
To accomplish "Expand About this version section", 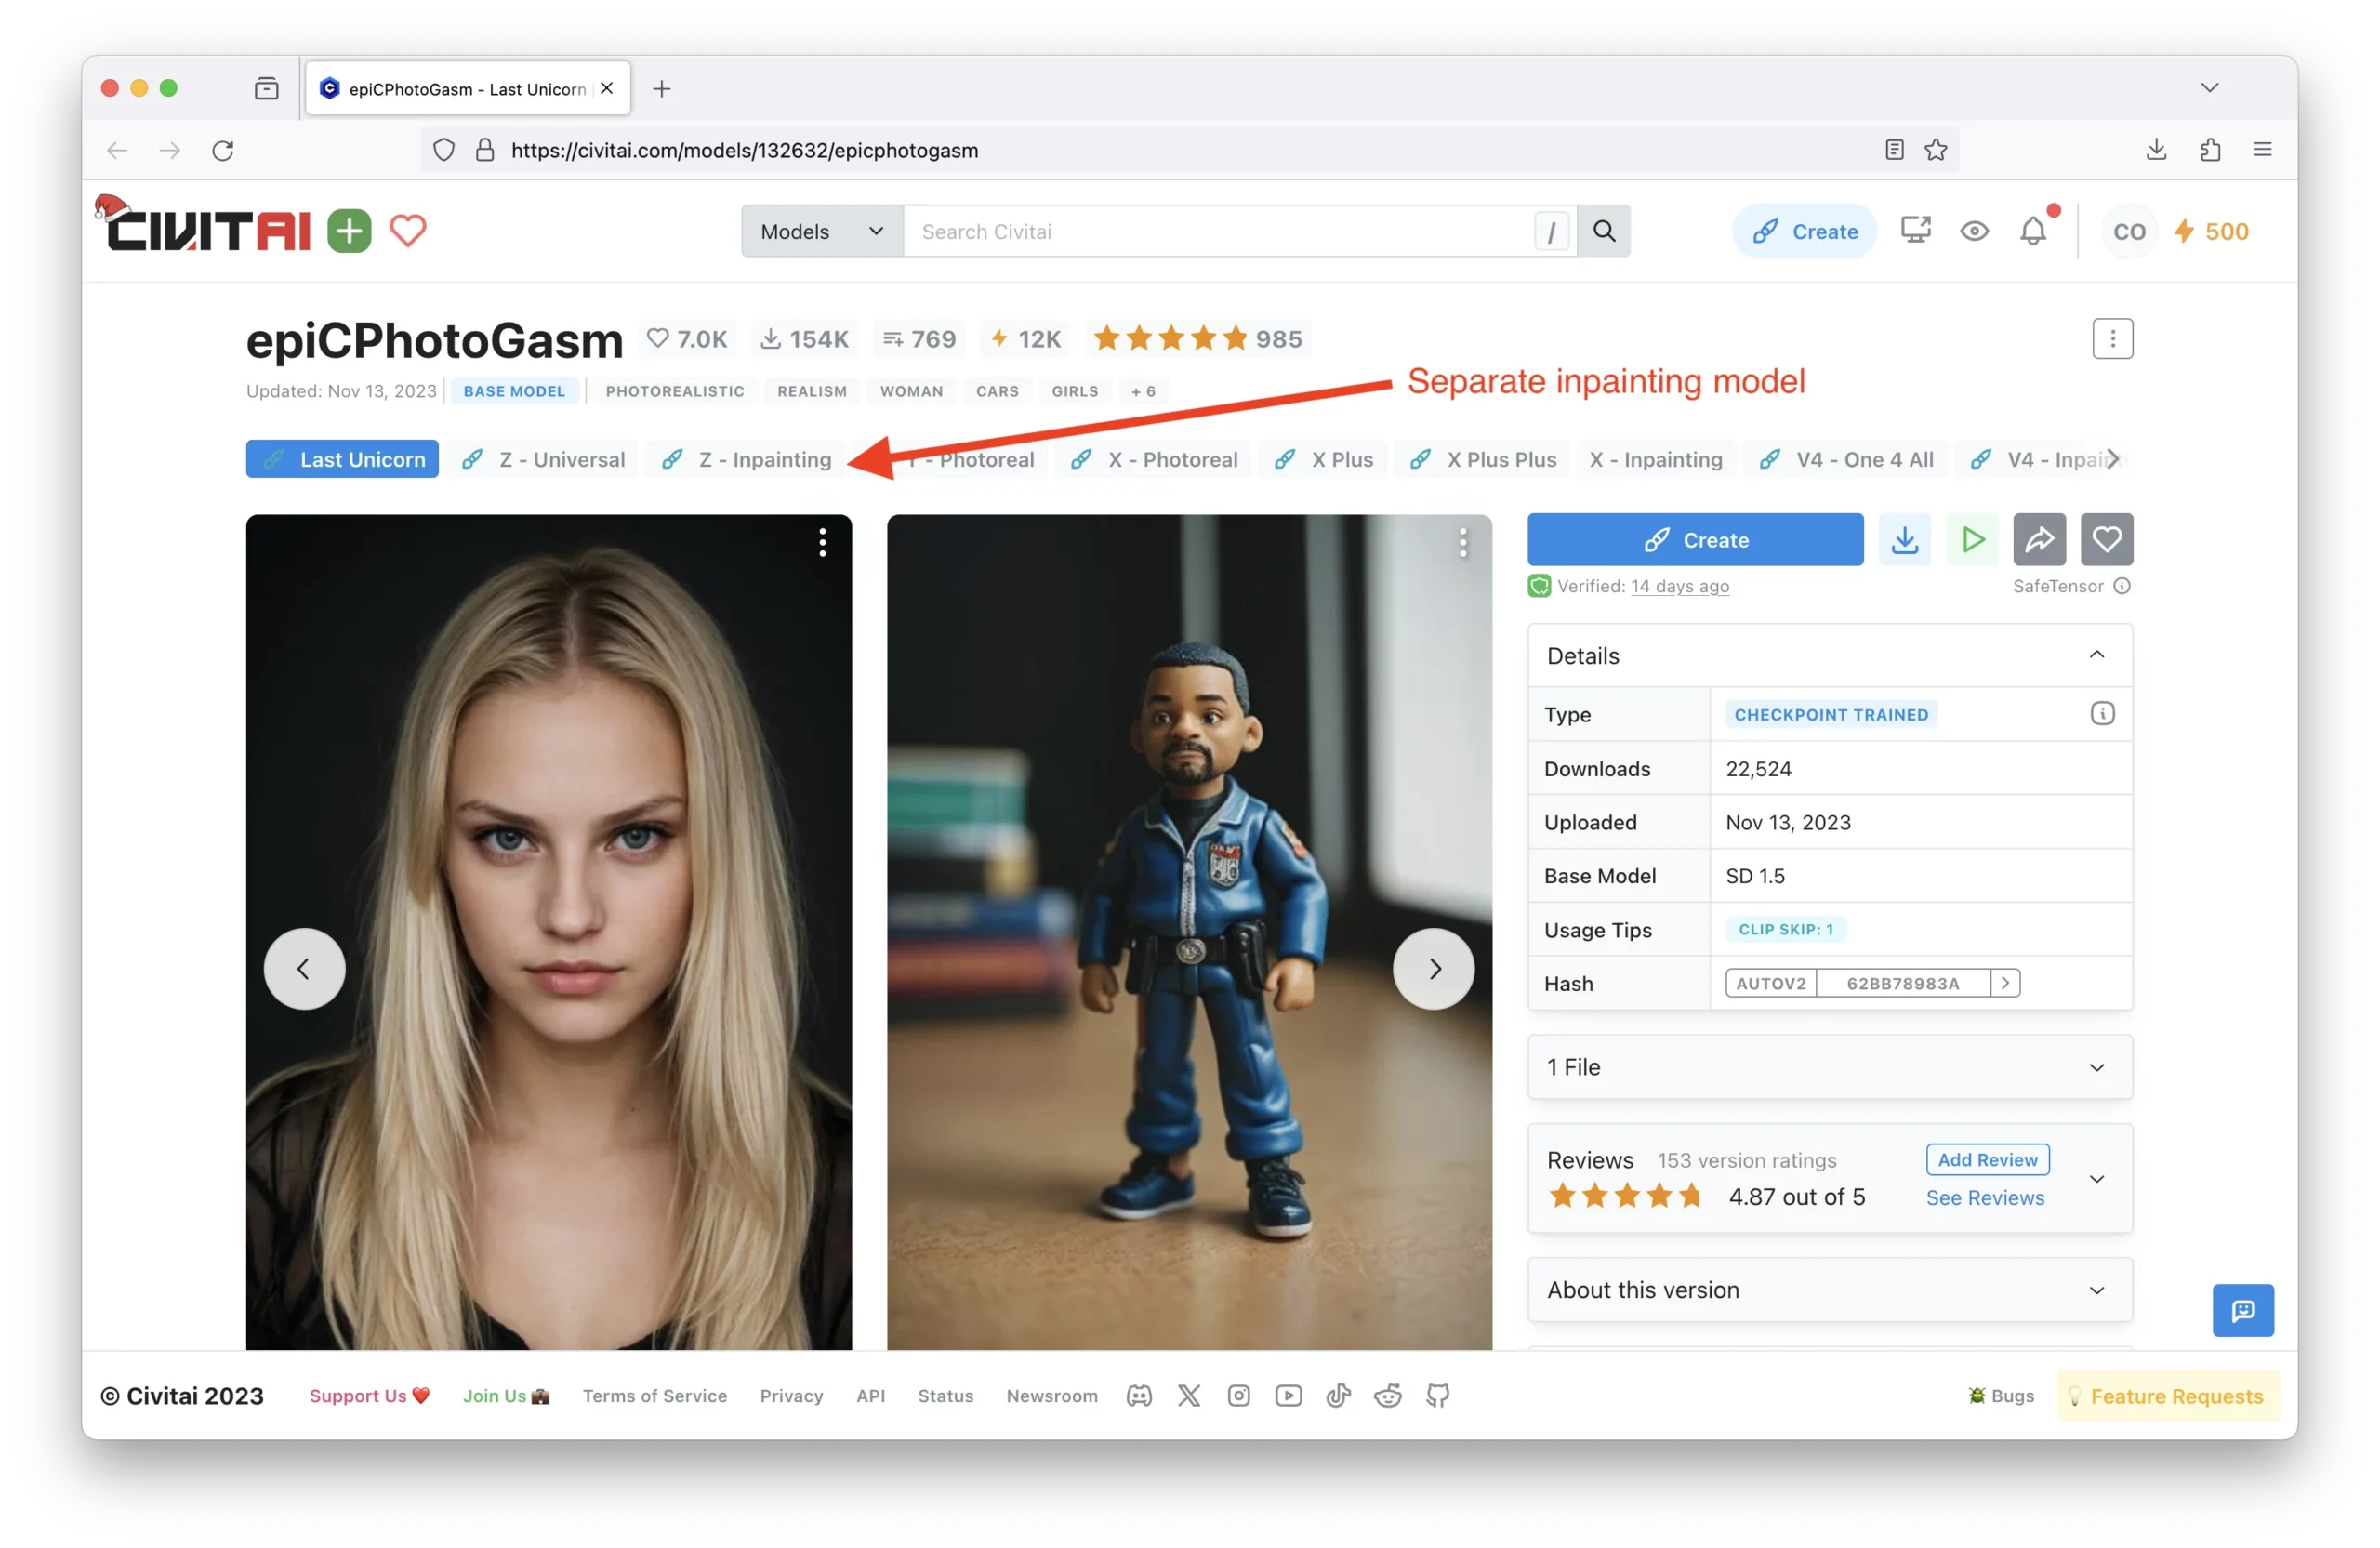I will [x=1830, y=1290].
